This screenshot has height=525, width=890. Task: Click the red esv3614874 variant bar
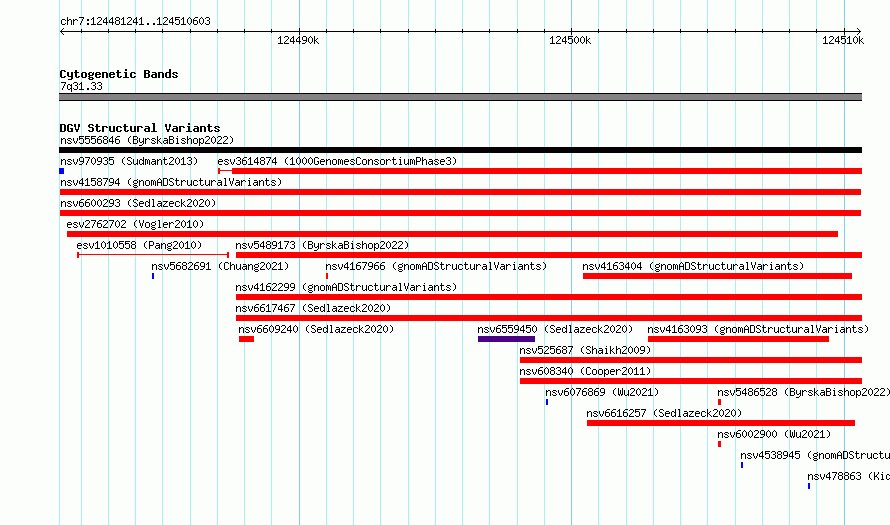[x=540, y=171]
